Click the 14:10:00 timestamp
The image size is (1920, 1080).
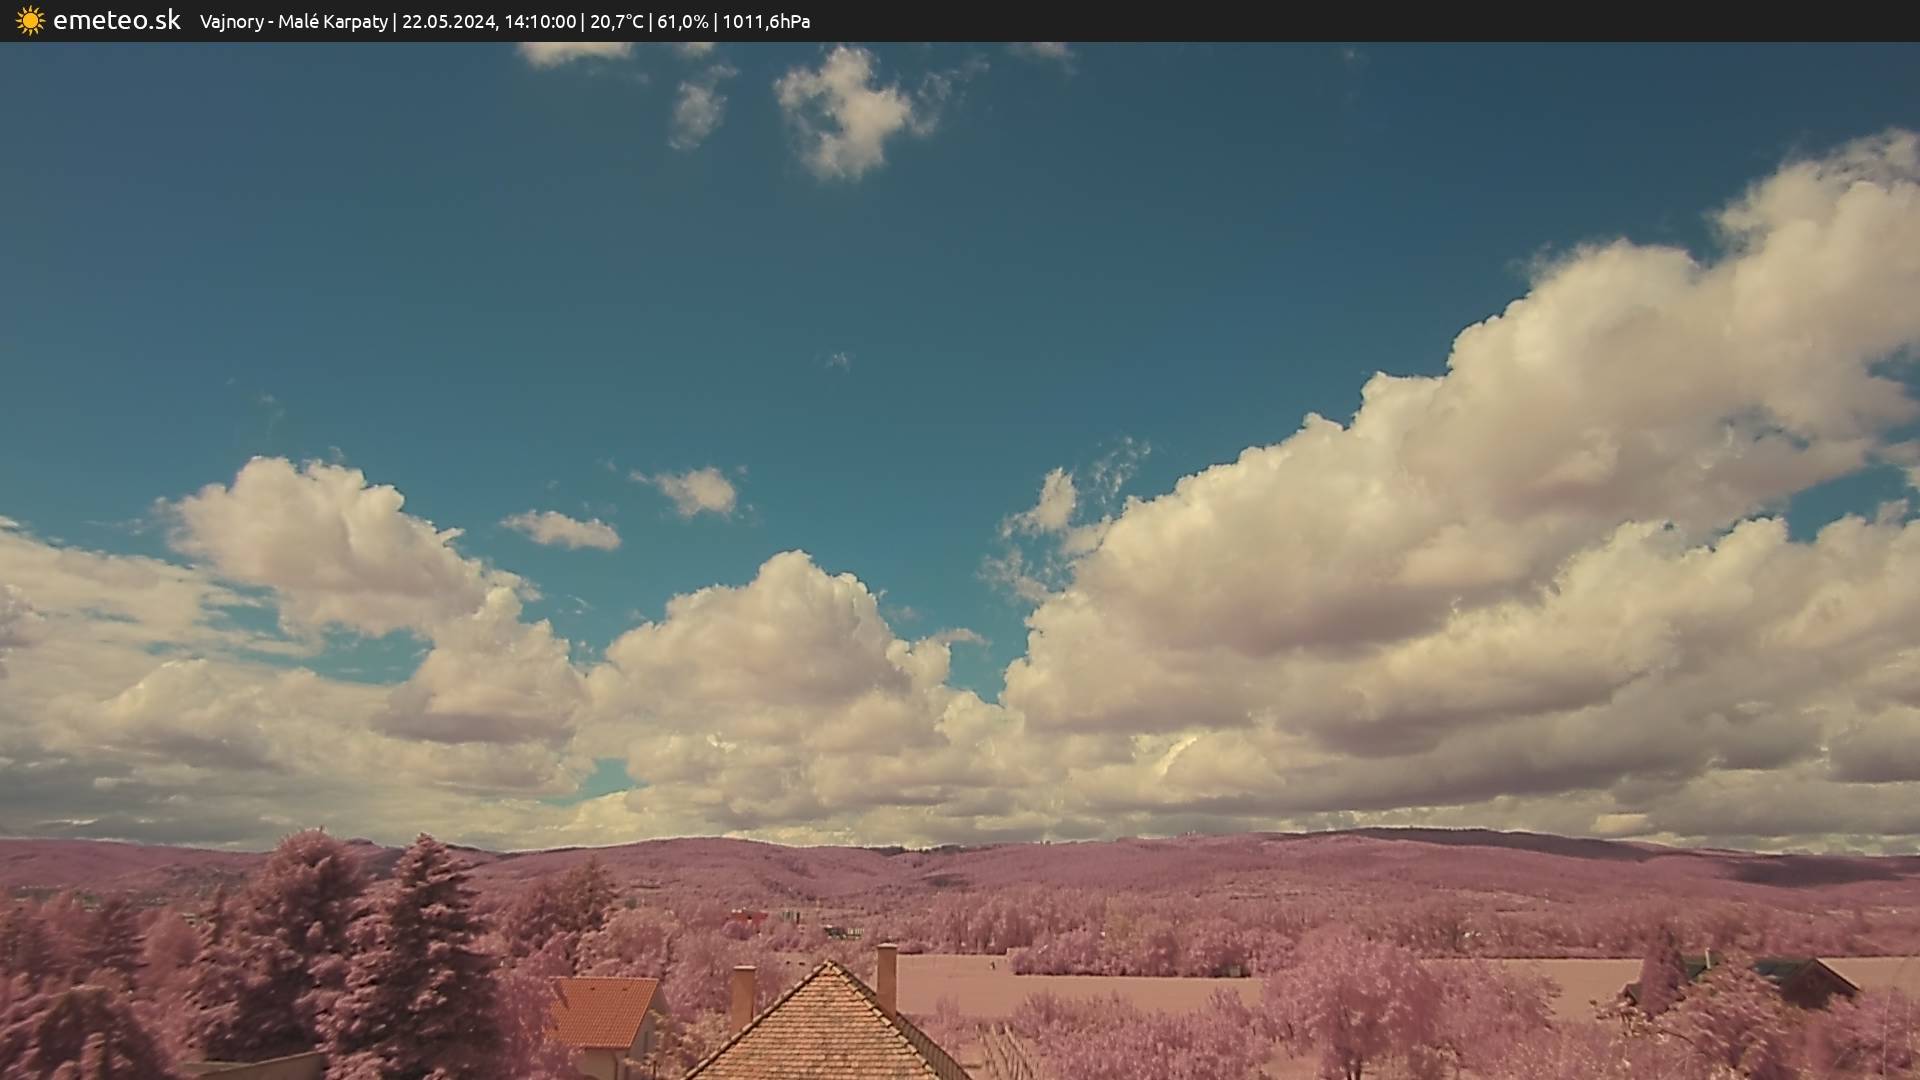click(539, 22)
